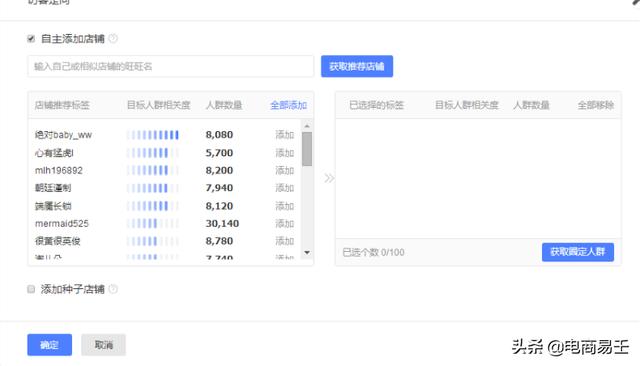Image resolution: width=640 pixels, height=366 pixels.
Task: Confirm with the 确定 button
Action: point(50,345)
